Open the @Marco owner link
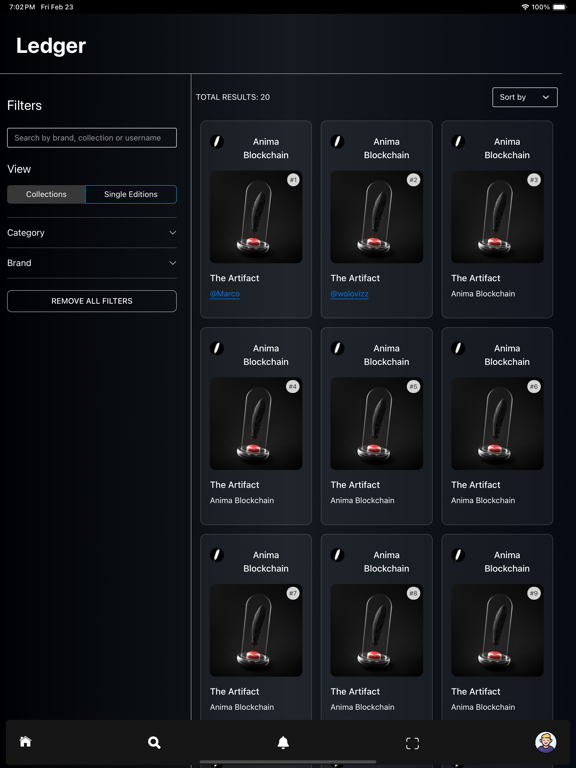This screenshot has height=768, width=576. [x=225, y=294]
